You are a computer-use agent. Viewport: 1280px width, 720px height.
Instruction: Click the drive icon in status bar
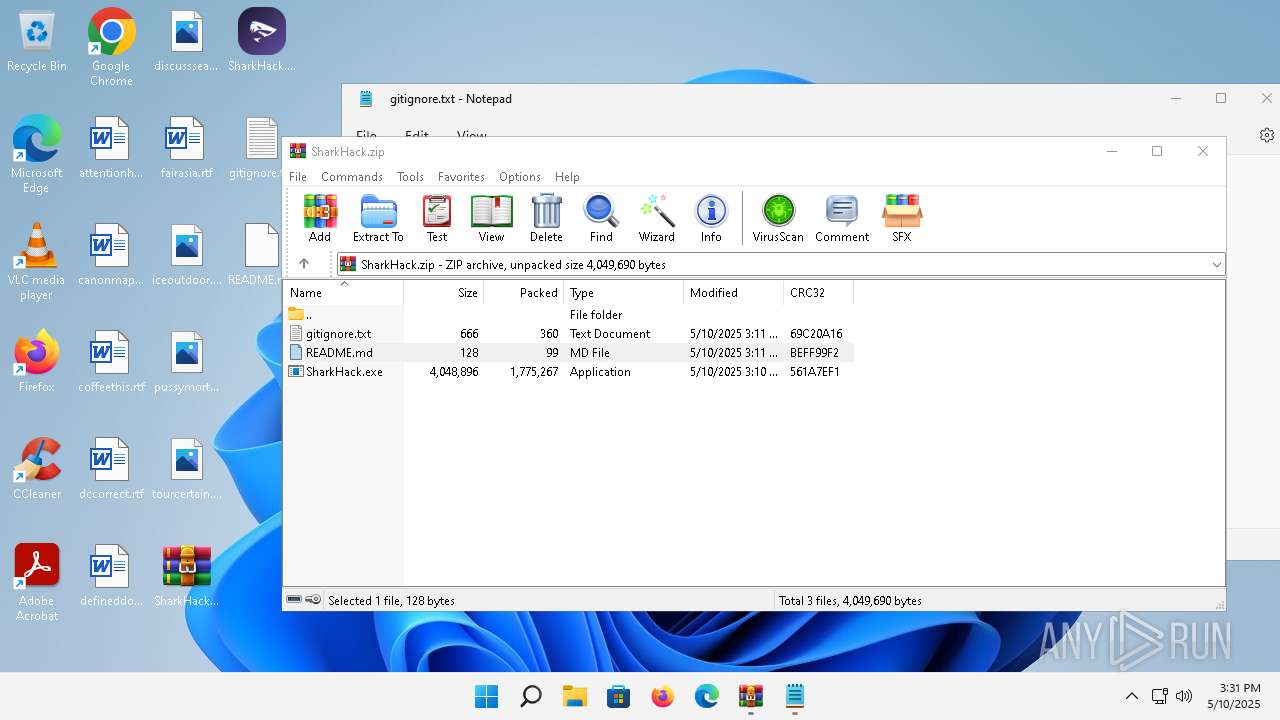pos(295,600)
